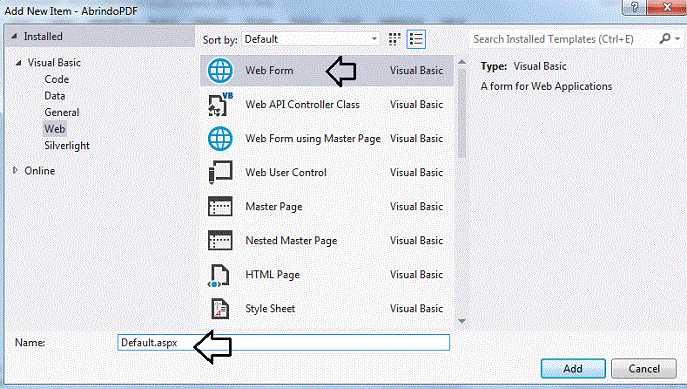Select the General category
This screenshot has width=687, height=389.
62,112
